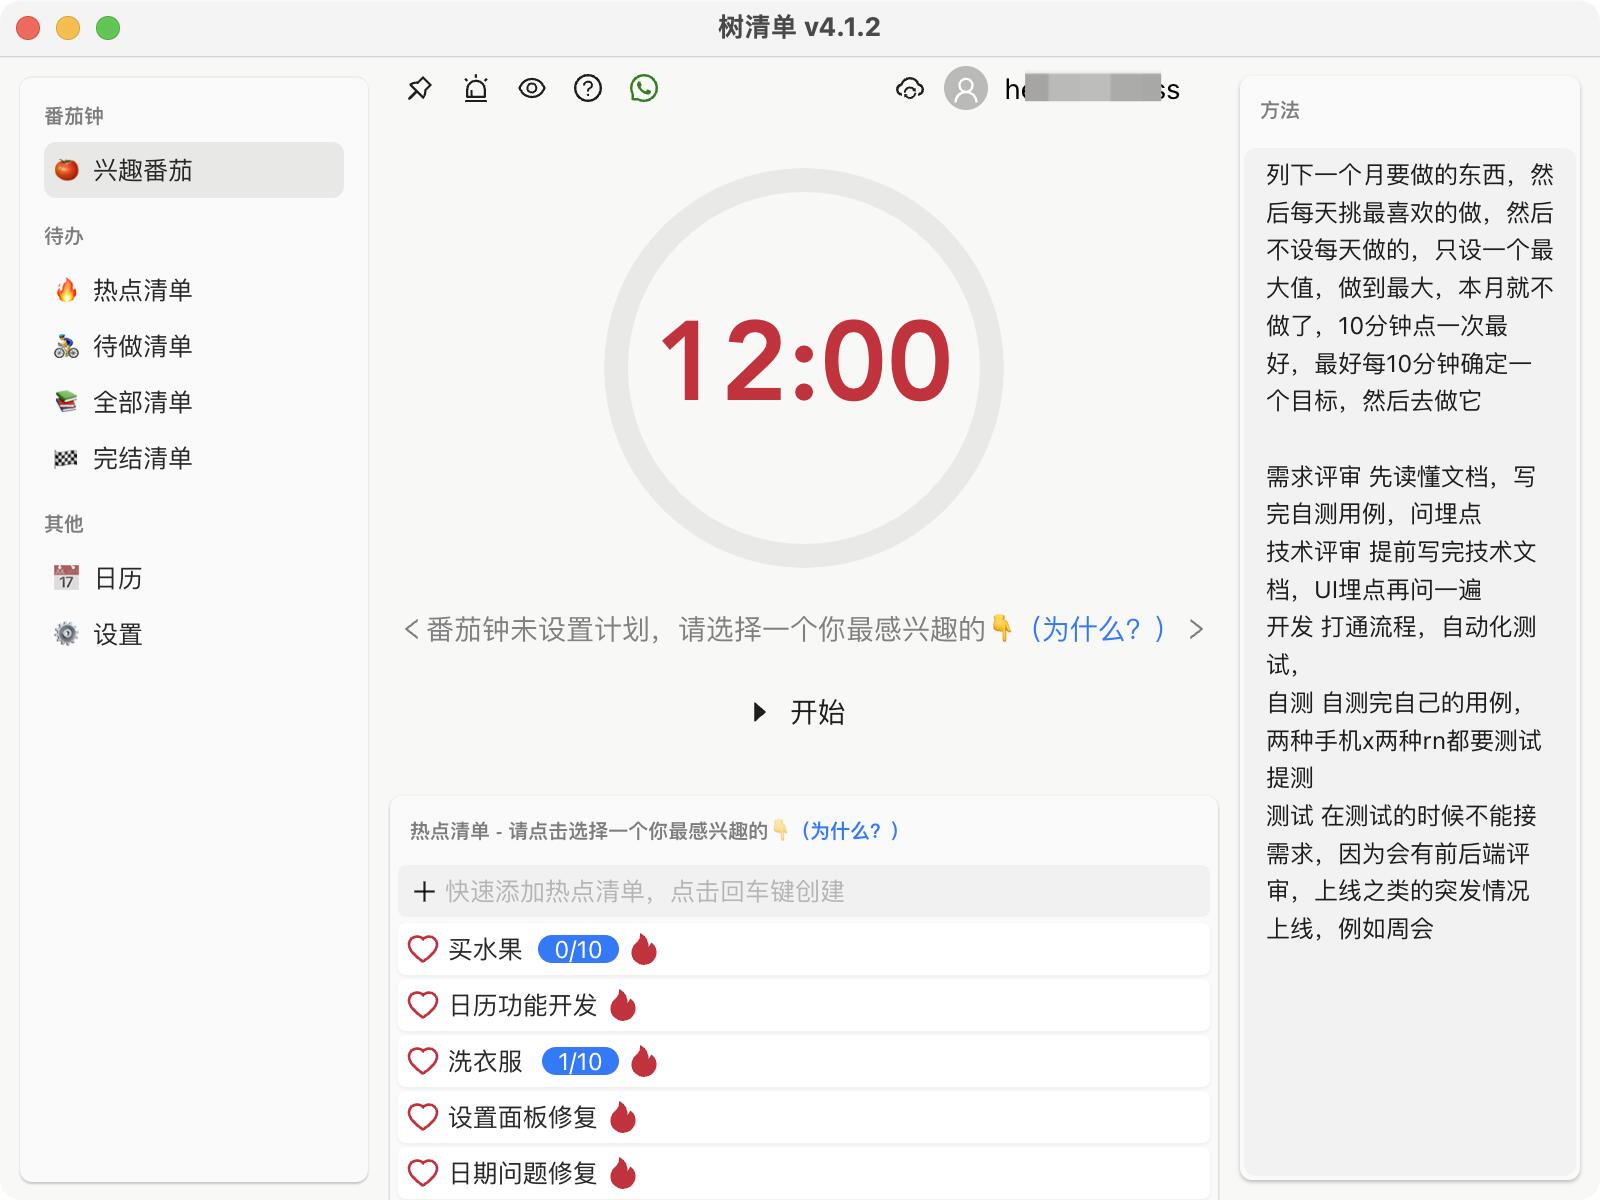Select 完结清单 from the sidebar

pyautogui.click(x=142, y=458)
